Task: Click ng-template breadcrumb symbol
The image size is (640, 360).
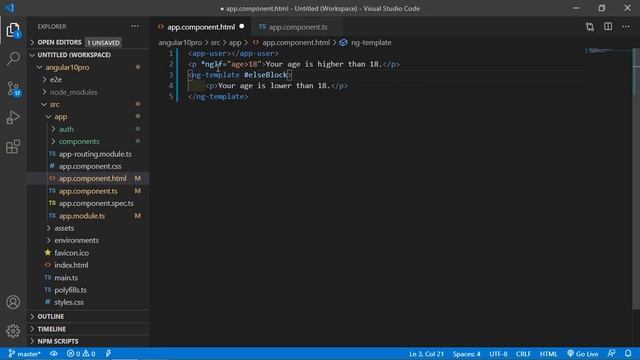Action: point(365,42)
